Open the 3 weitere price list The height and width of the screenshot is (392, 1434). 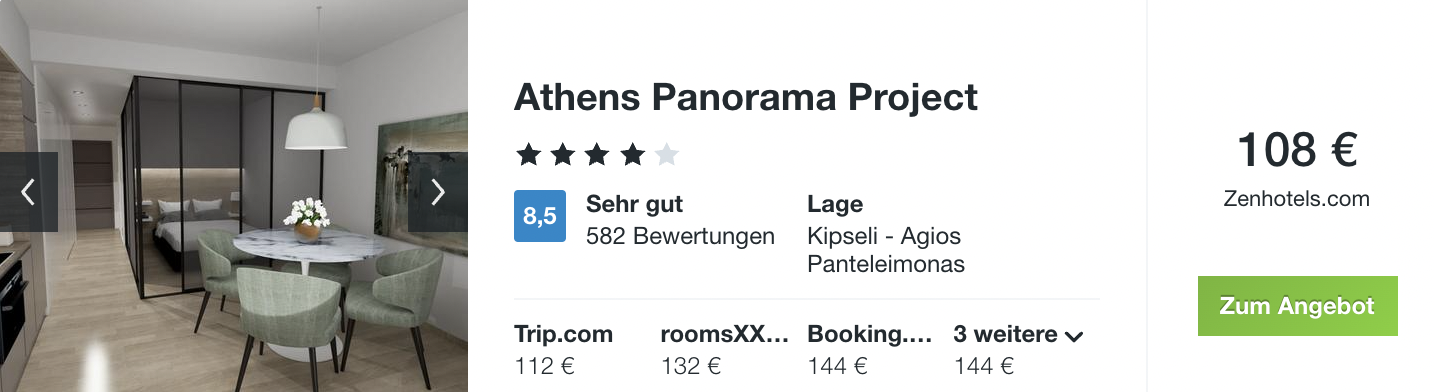(x=1019, y=350)
